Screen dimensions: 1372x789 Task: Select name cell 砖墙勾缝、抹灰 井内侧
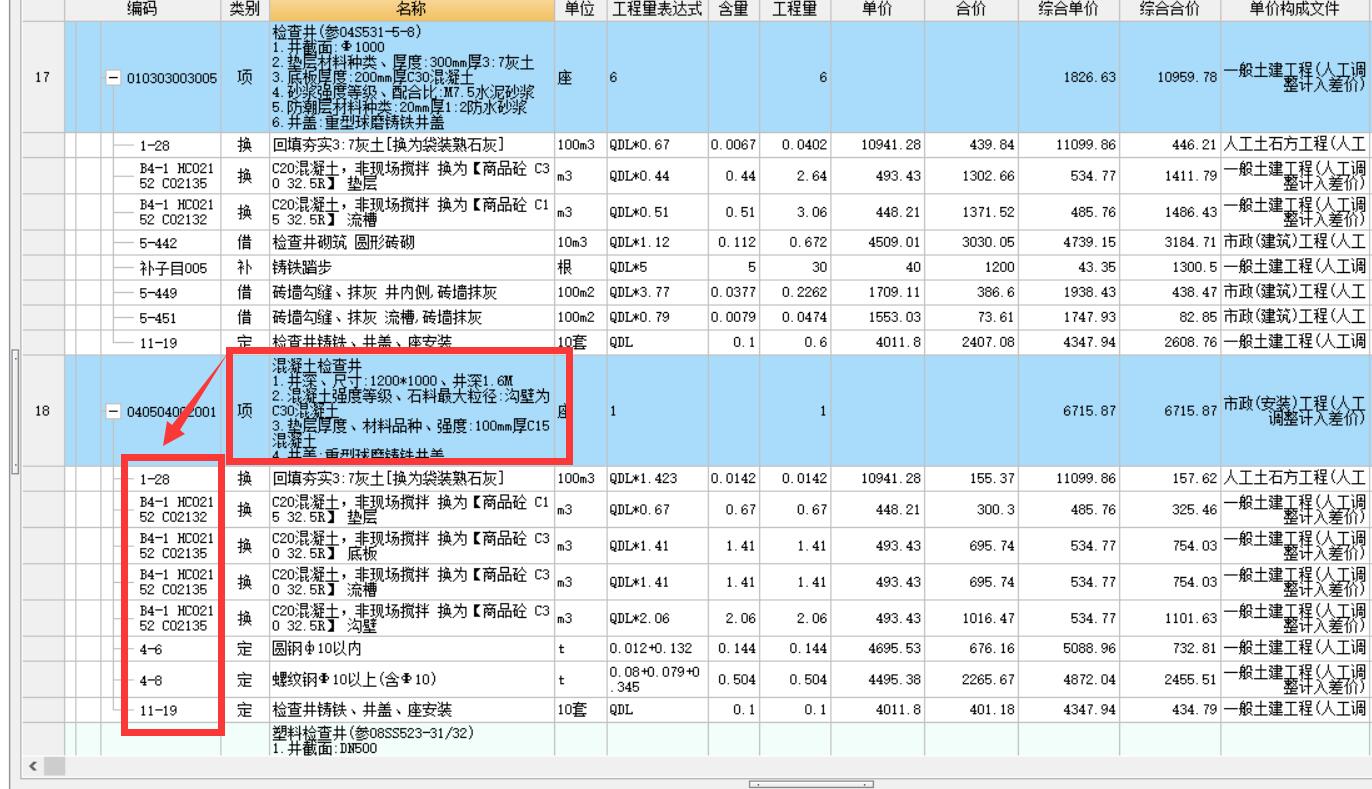click(410, 295)
